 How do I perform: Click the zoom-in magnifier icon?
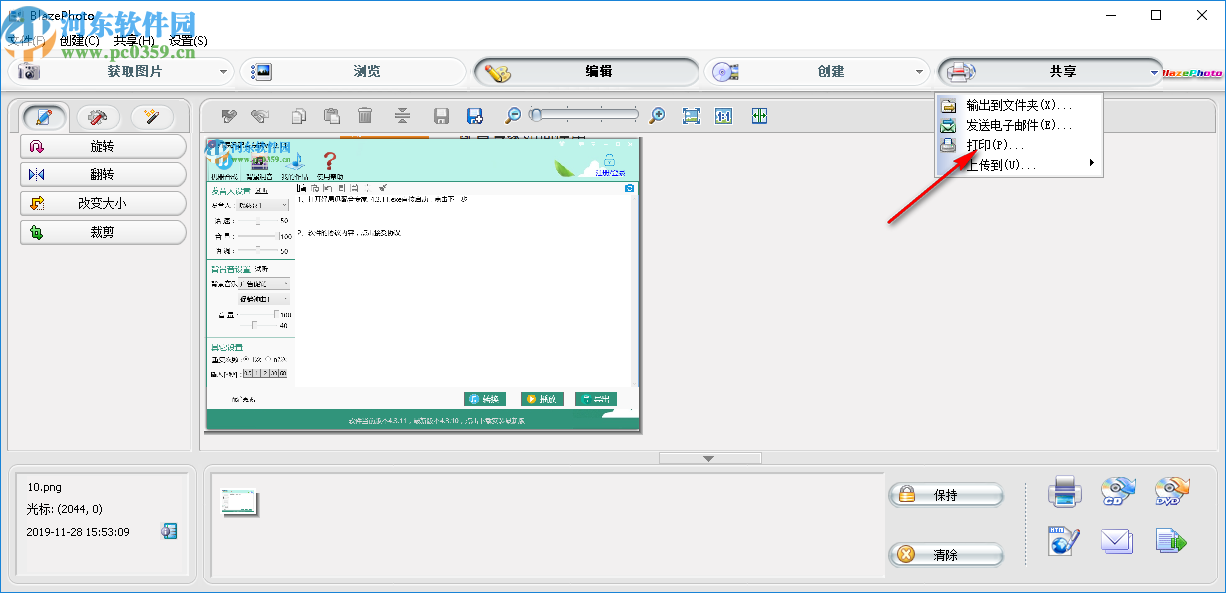pos(658,115)
